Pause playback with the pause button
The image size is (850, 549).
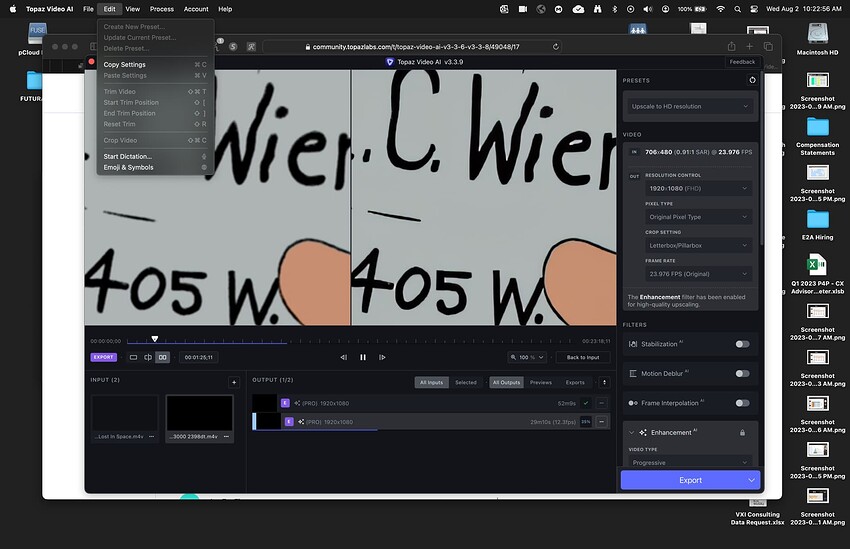[363, 357]
